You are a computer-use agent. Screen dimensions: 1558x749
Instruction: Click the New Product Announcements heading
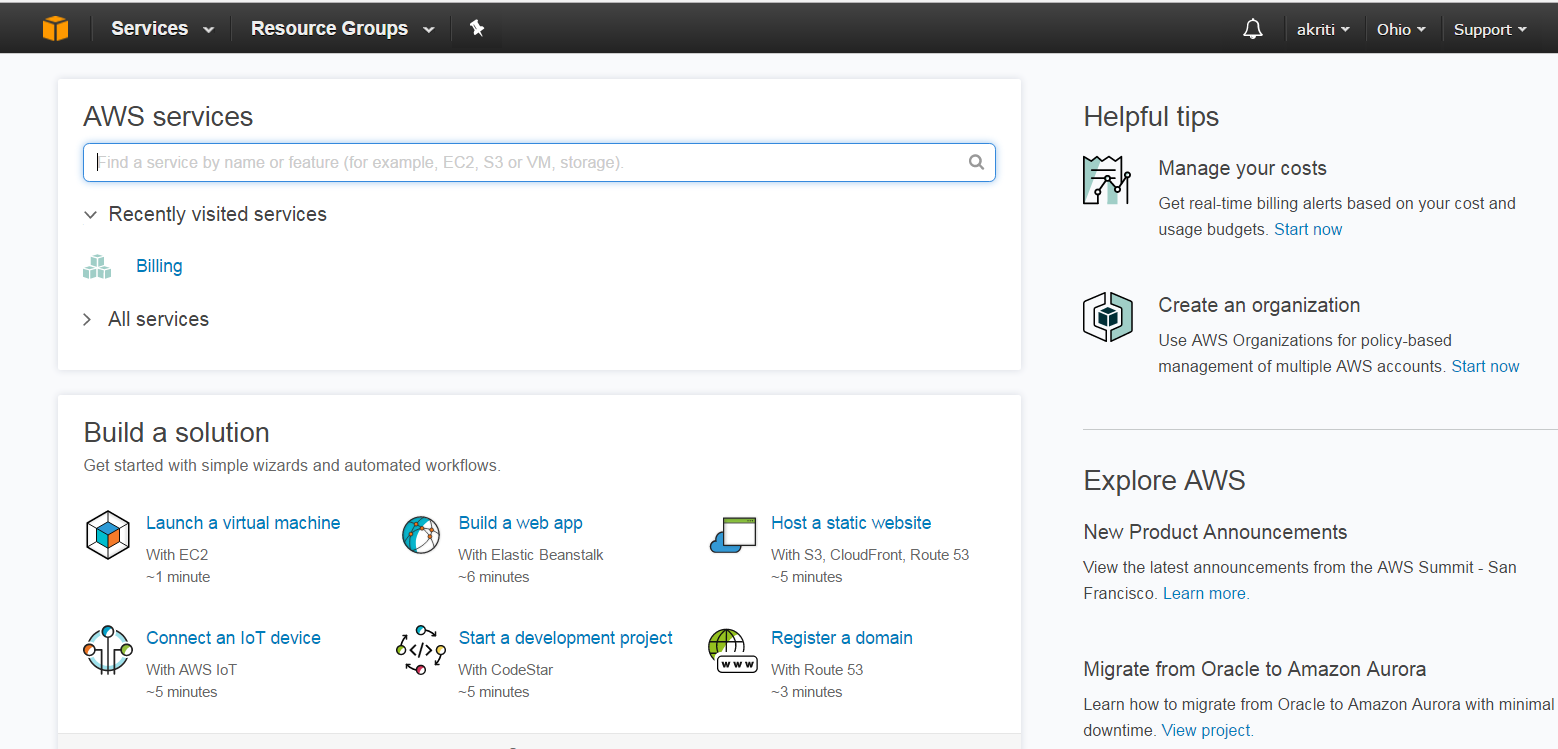coord(1215,532)
